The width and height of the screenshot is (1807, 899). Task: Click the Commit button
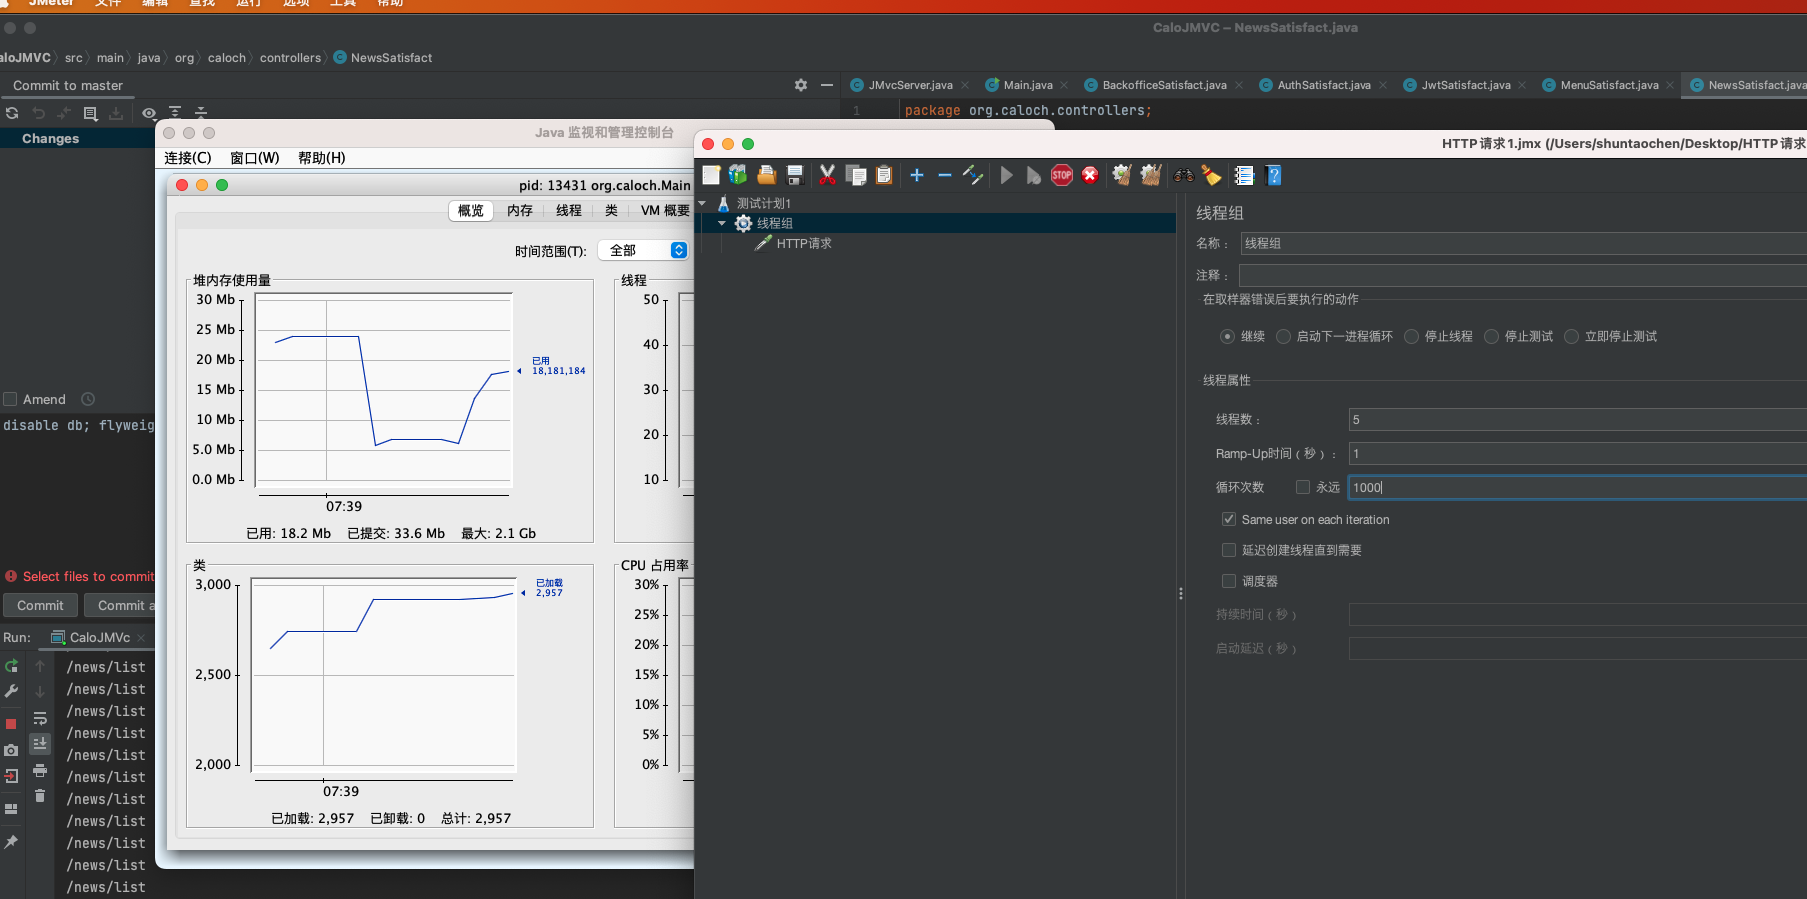click(x=40, y=605)
